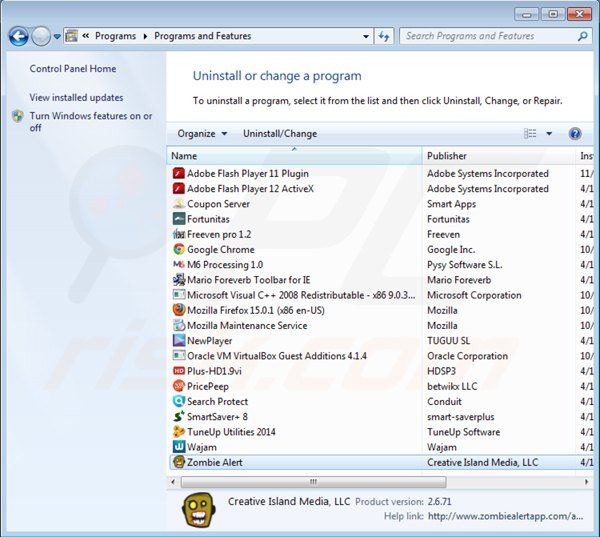Click the blue Help question mark icon
Viewport: 600px width, 537px height.
tap(575, 134)
